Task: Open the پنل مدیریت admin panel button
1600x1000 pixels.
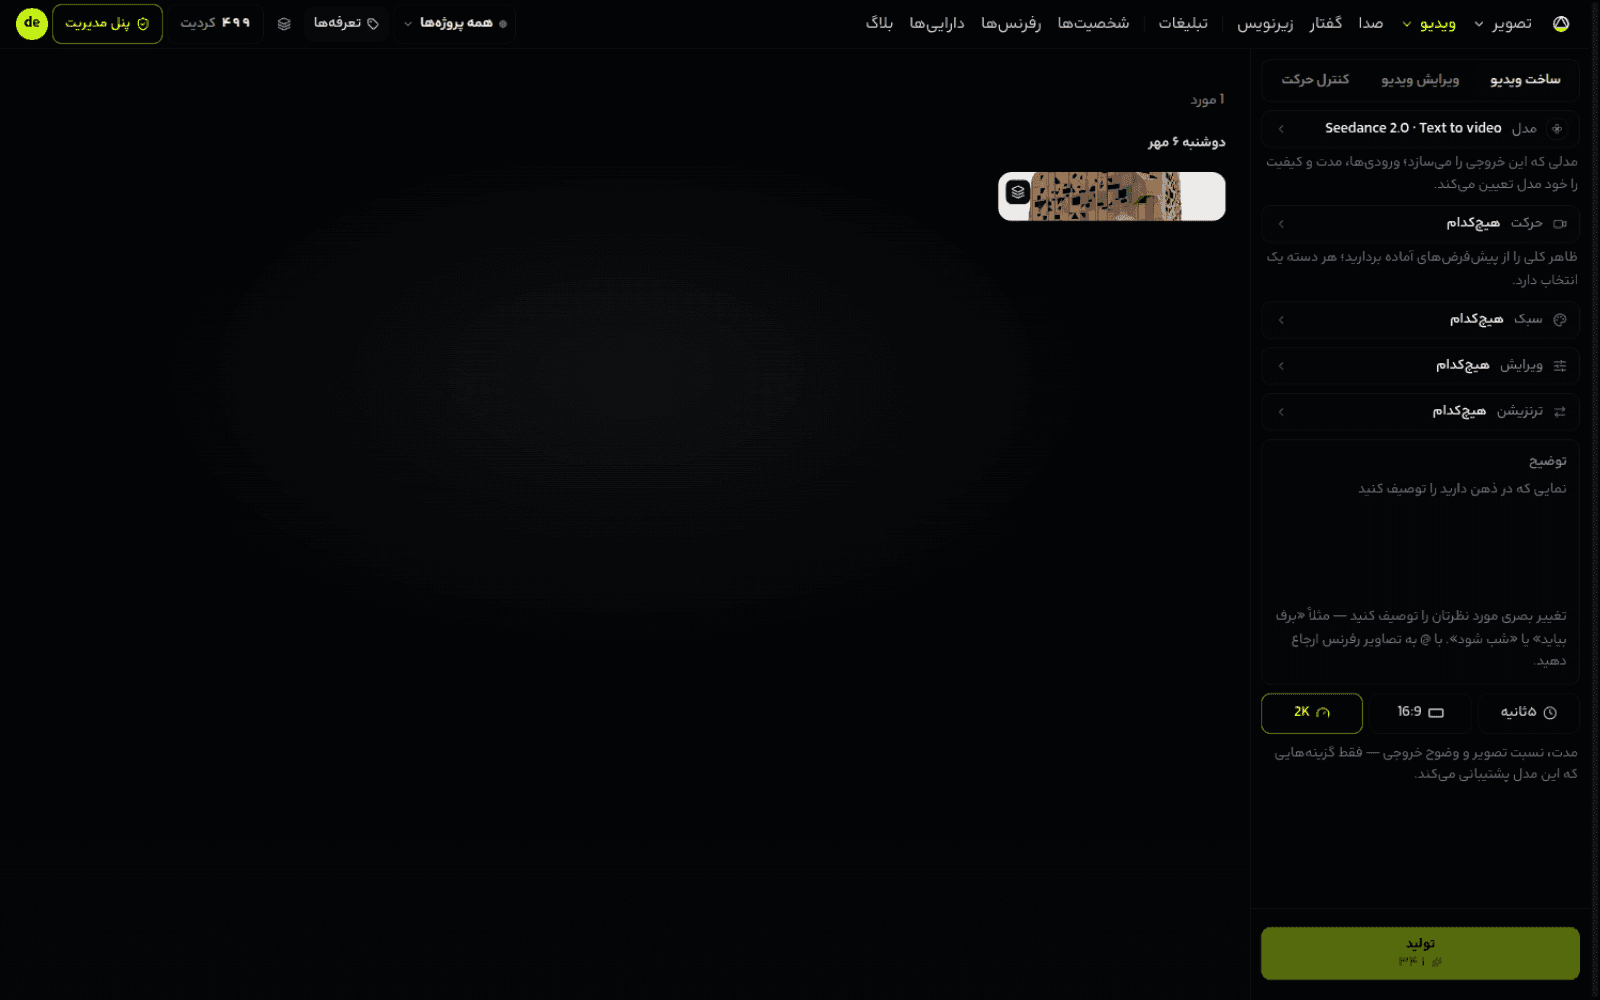Action: 107,24
